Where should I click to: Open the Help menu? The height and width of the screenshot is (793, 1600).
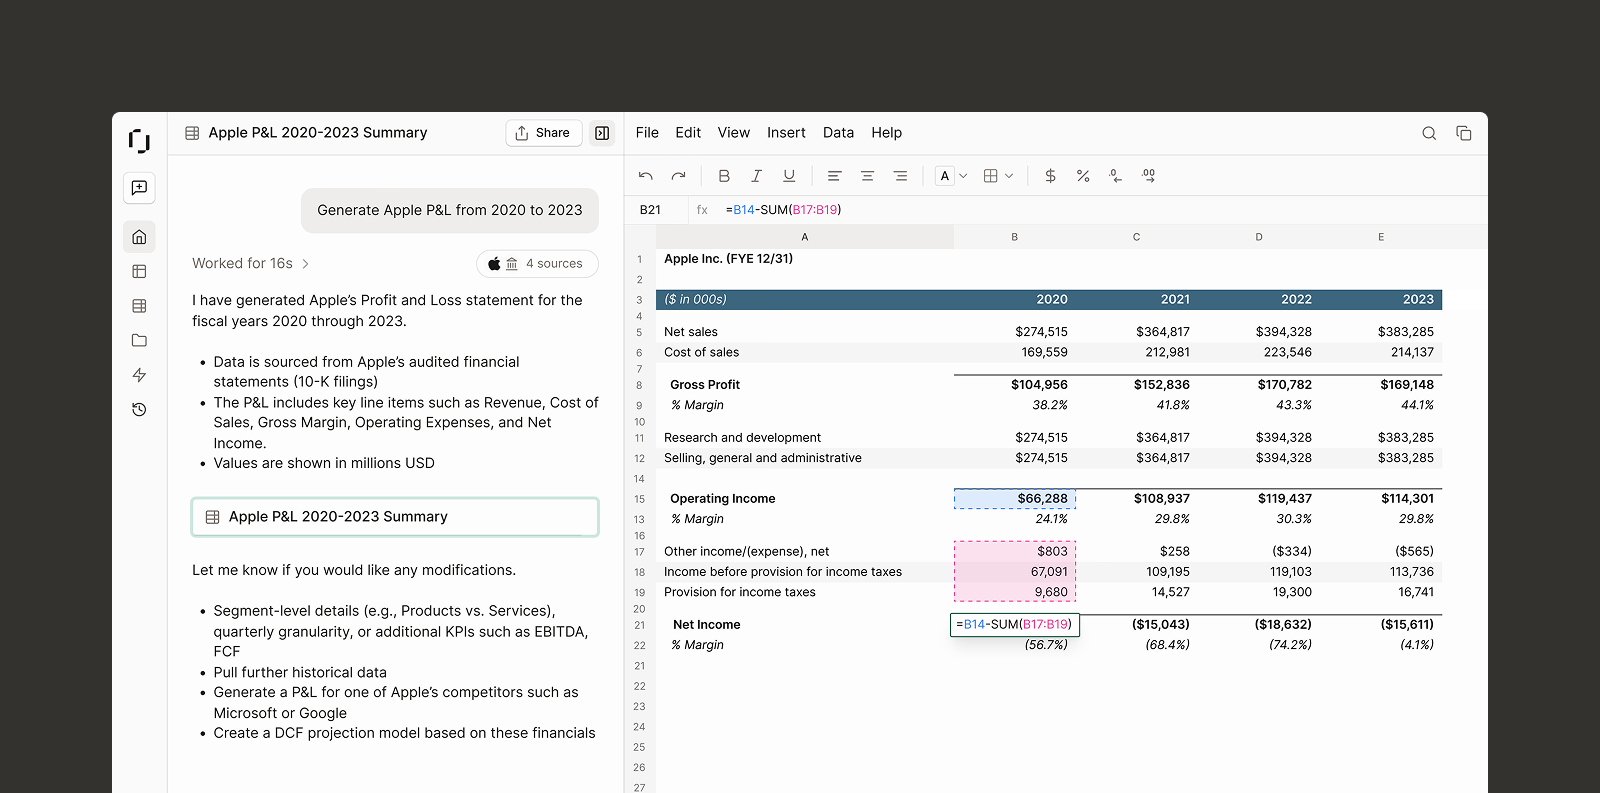point(886,133)
